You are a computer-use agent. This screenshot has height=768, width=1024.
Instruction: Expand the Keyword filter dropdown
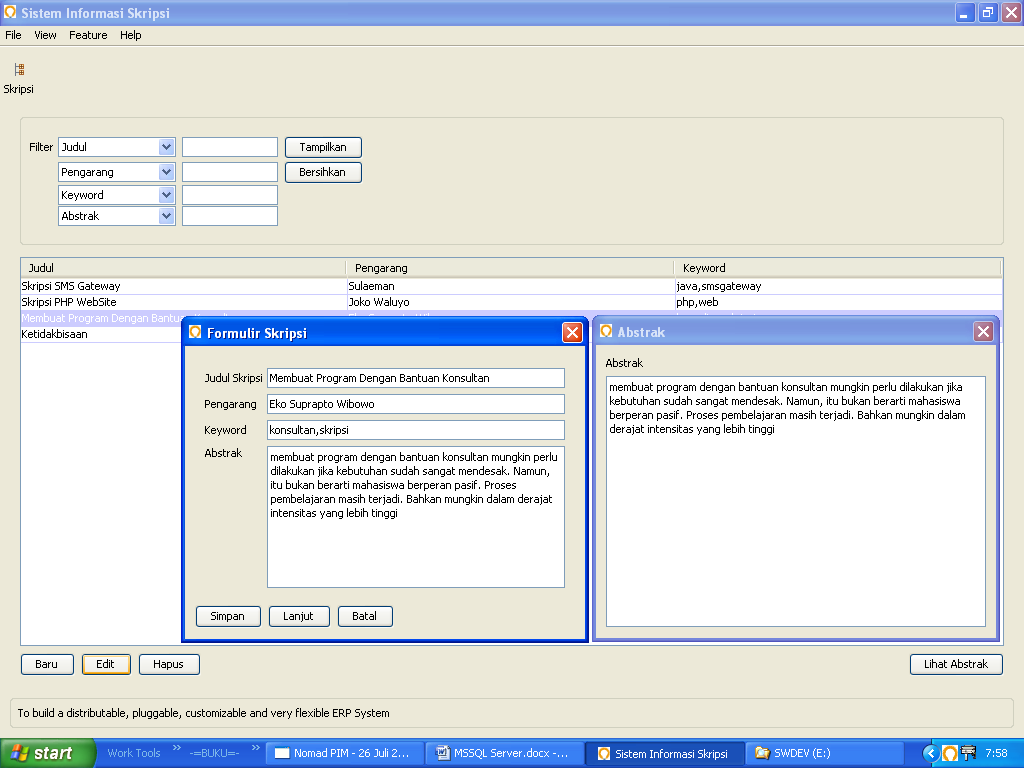[167, 195]
